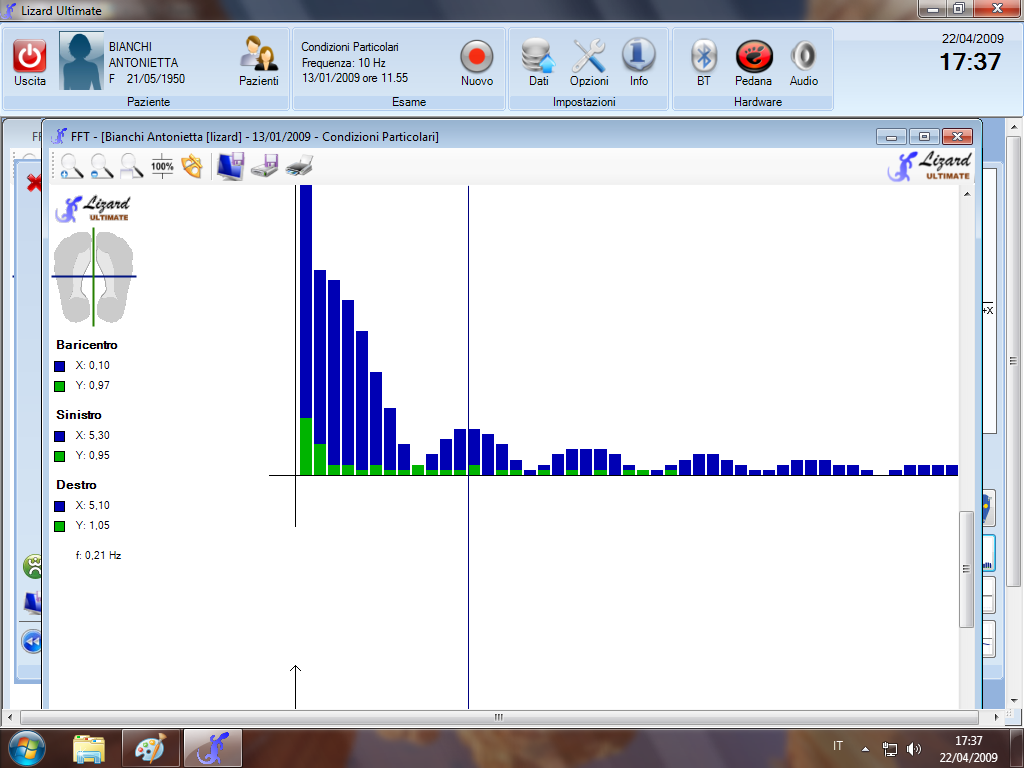Click the Audio speaker hardware icon

coord(803,56)
